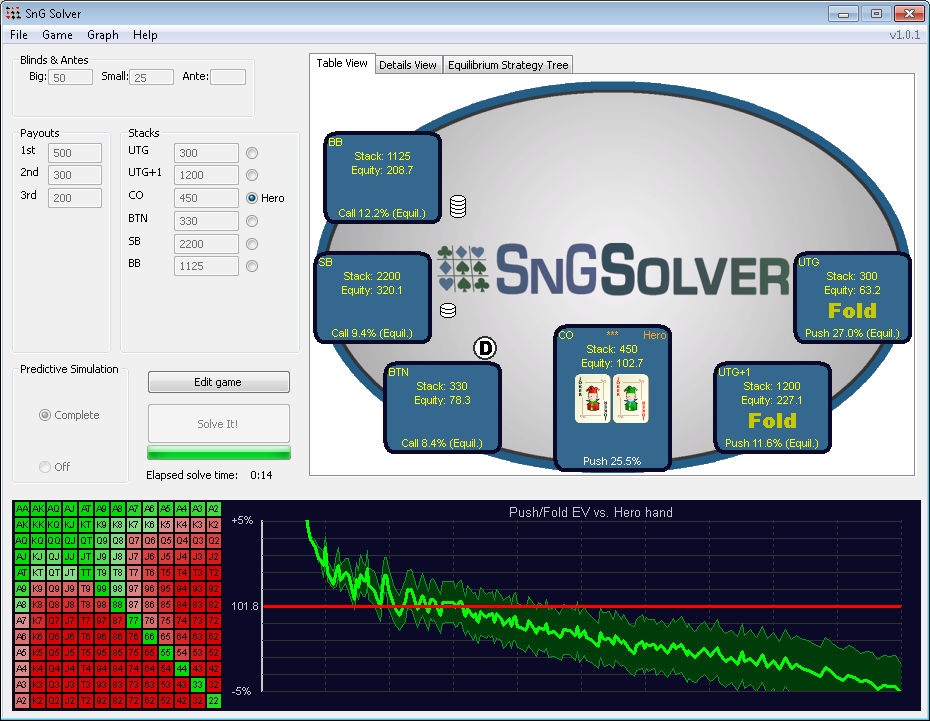Click the SB player's chip stack icon
This screenshot has width=930, height=721.
(448, 310)
